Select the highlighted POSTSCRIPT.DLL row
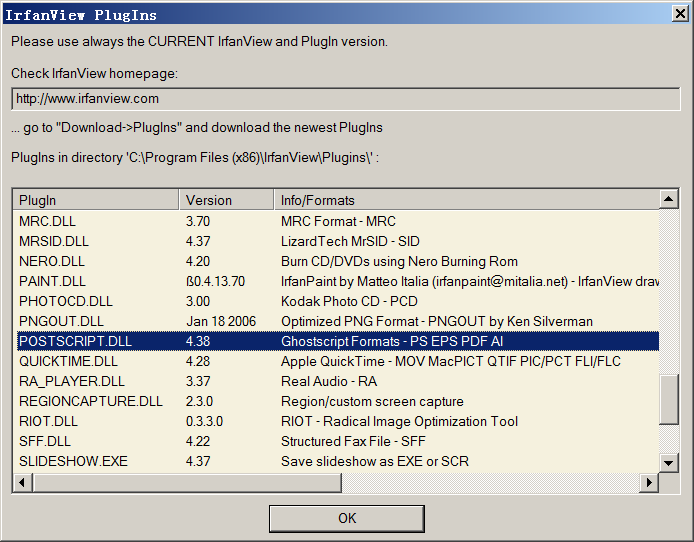Screen dimensions: 694x542 click(338, 341)
